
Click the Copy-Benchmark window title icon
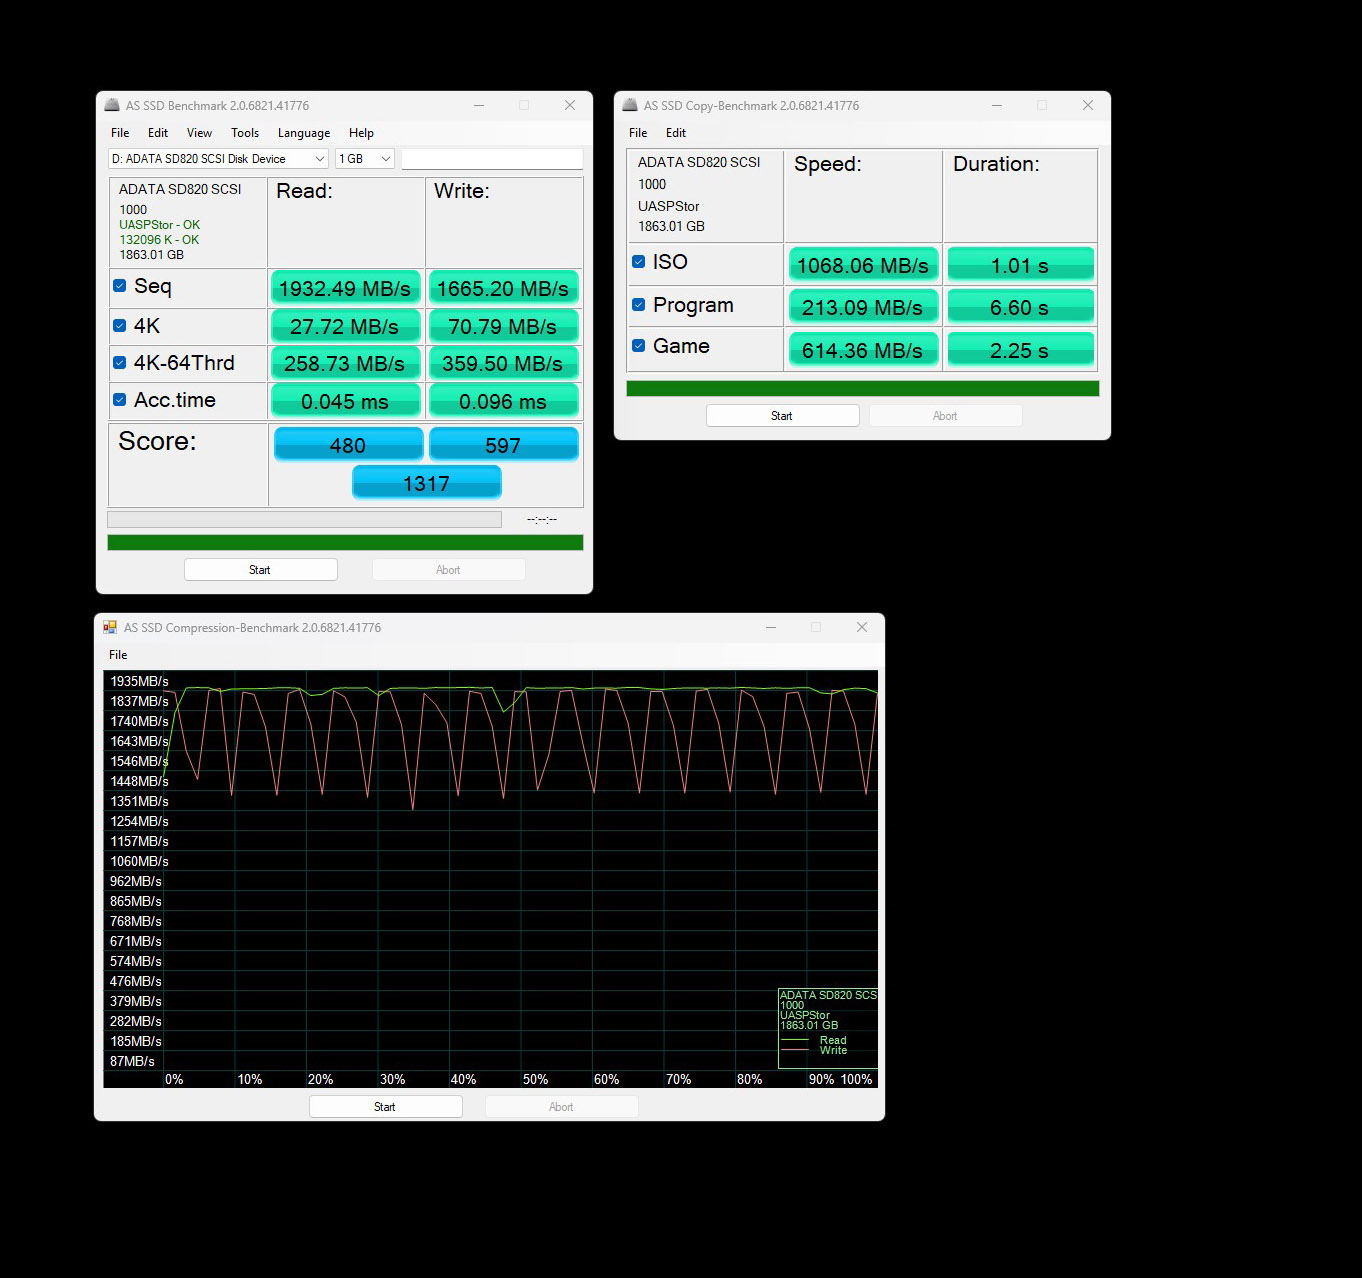pos(630,105)
